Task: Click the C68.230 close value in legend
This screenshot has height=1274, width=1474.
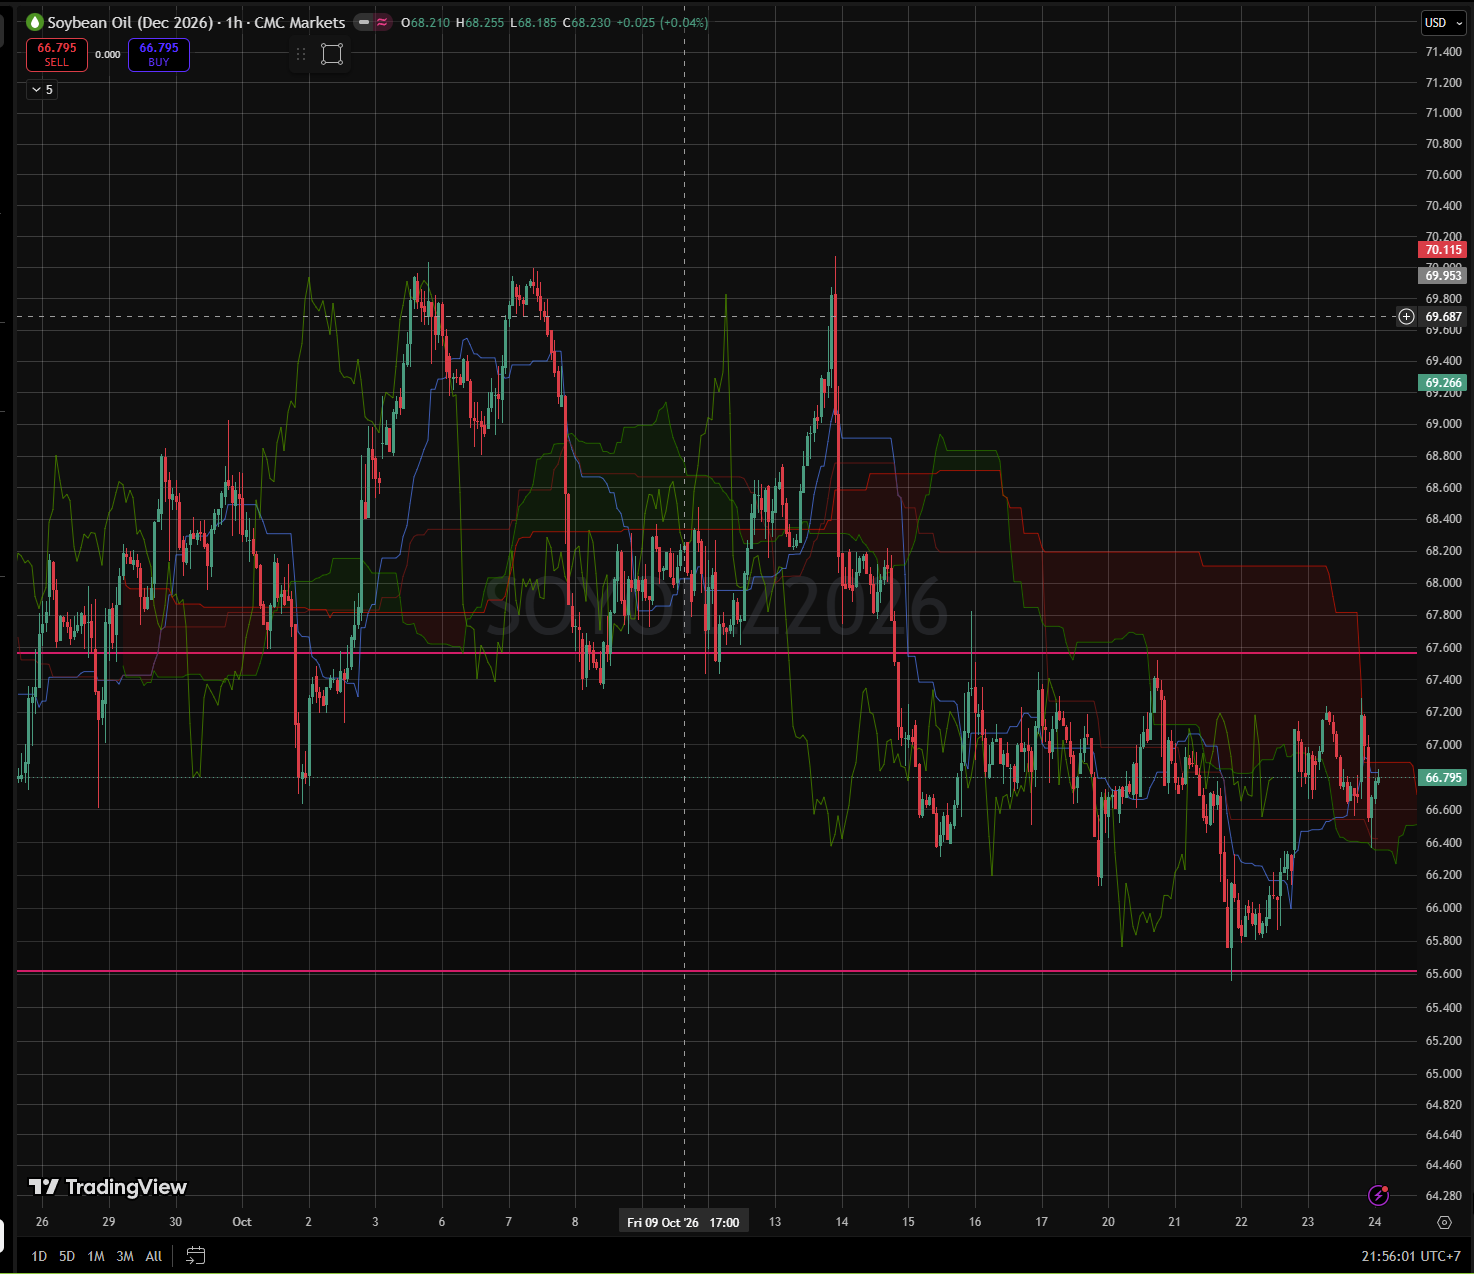Action: pos(587,22)
